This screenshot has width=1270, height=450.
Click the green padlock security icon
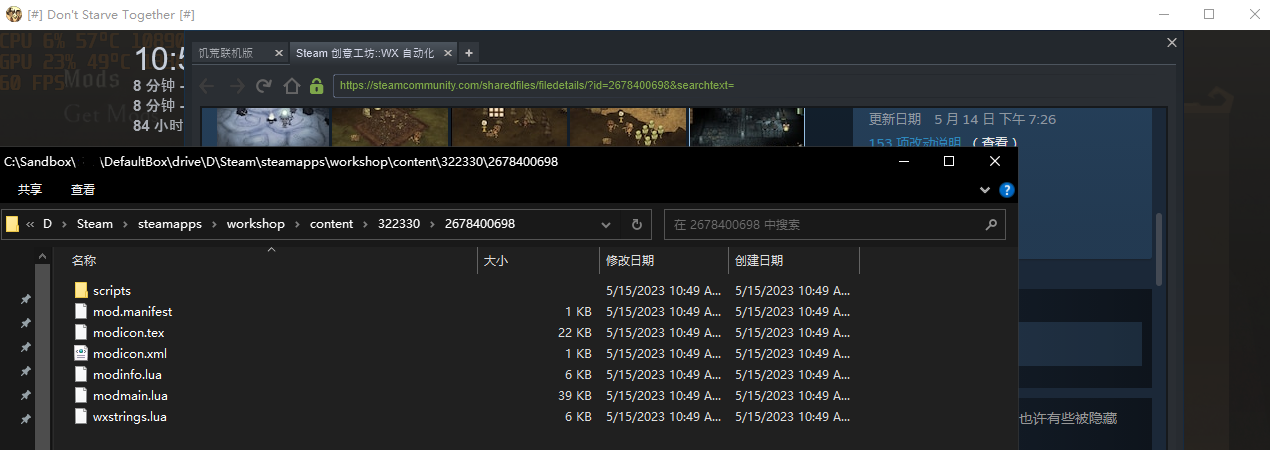316,86
